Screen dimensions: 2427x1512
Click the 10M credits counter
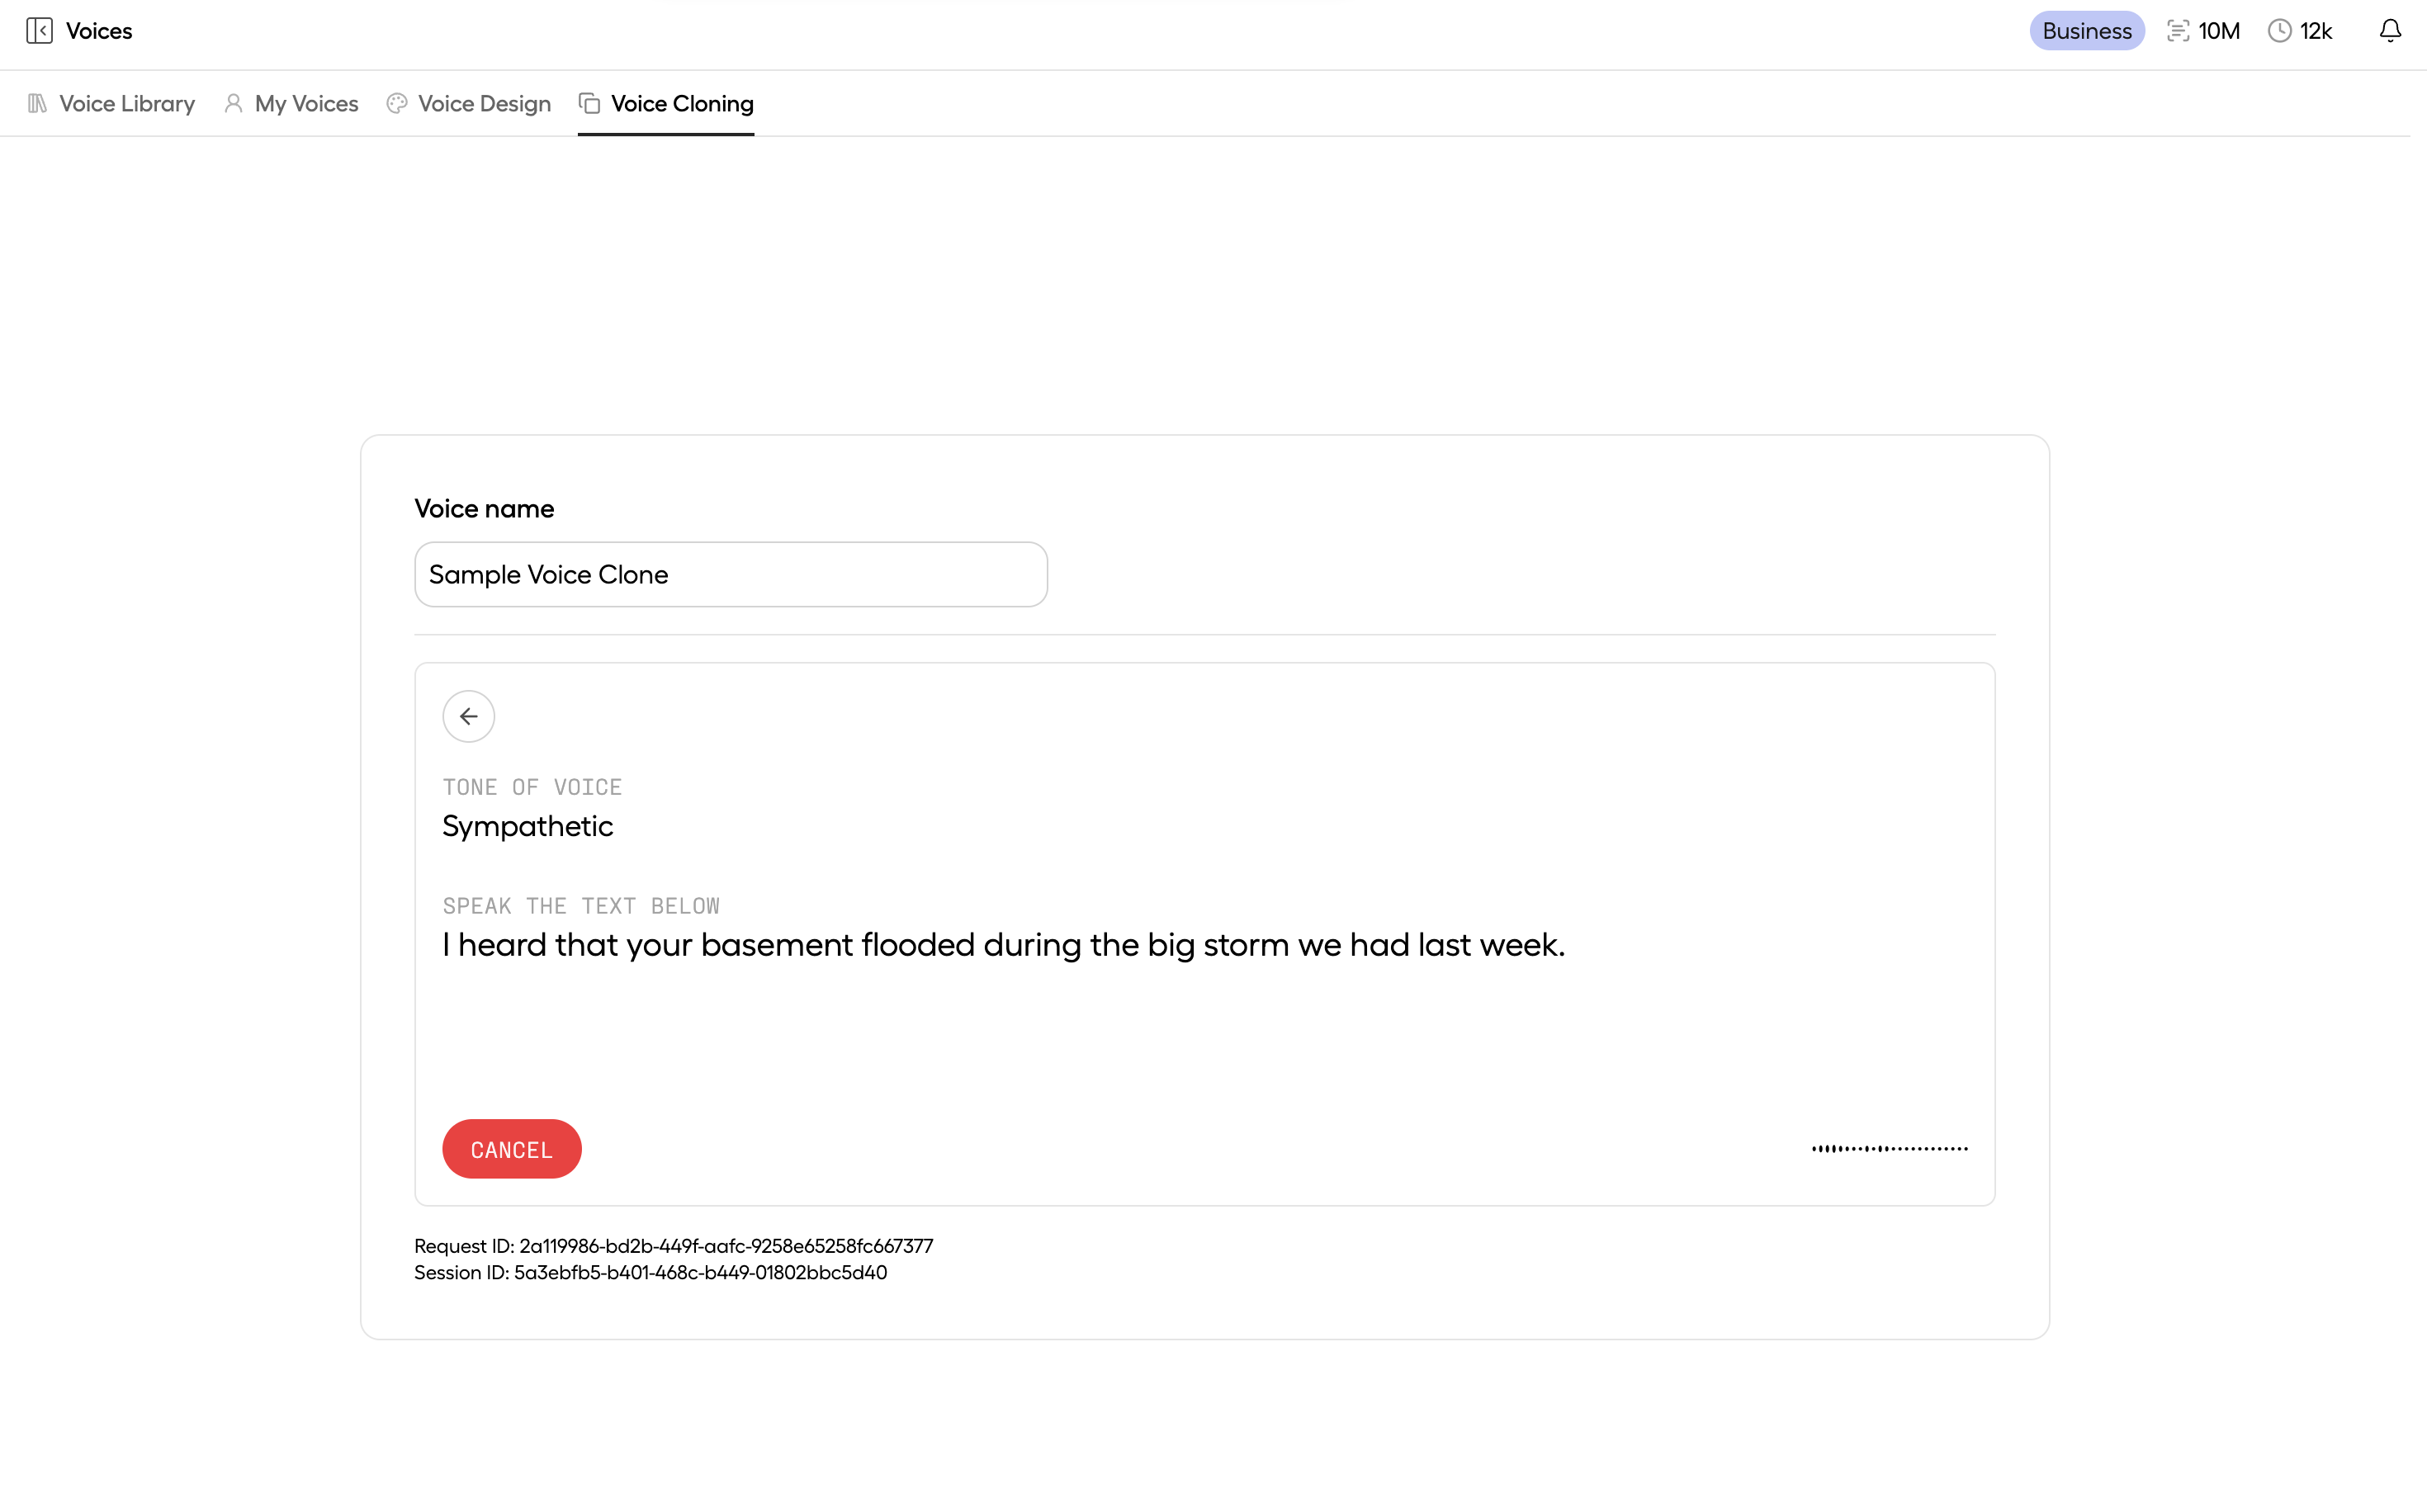pyautogui.click(x=2218, y=31)
